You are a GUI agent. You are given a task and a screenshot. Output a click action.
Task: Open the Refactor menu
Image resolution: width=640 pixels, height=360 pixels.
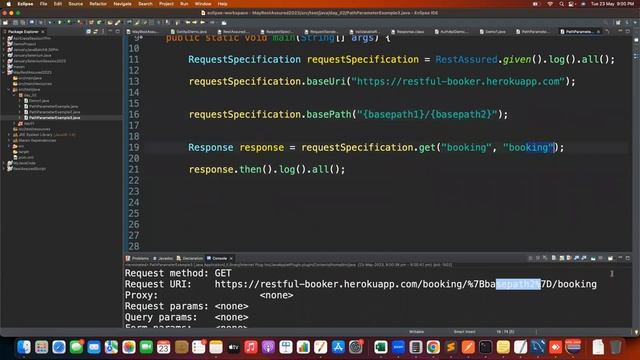(98, 4)
